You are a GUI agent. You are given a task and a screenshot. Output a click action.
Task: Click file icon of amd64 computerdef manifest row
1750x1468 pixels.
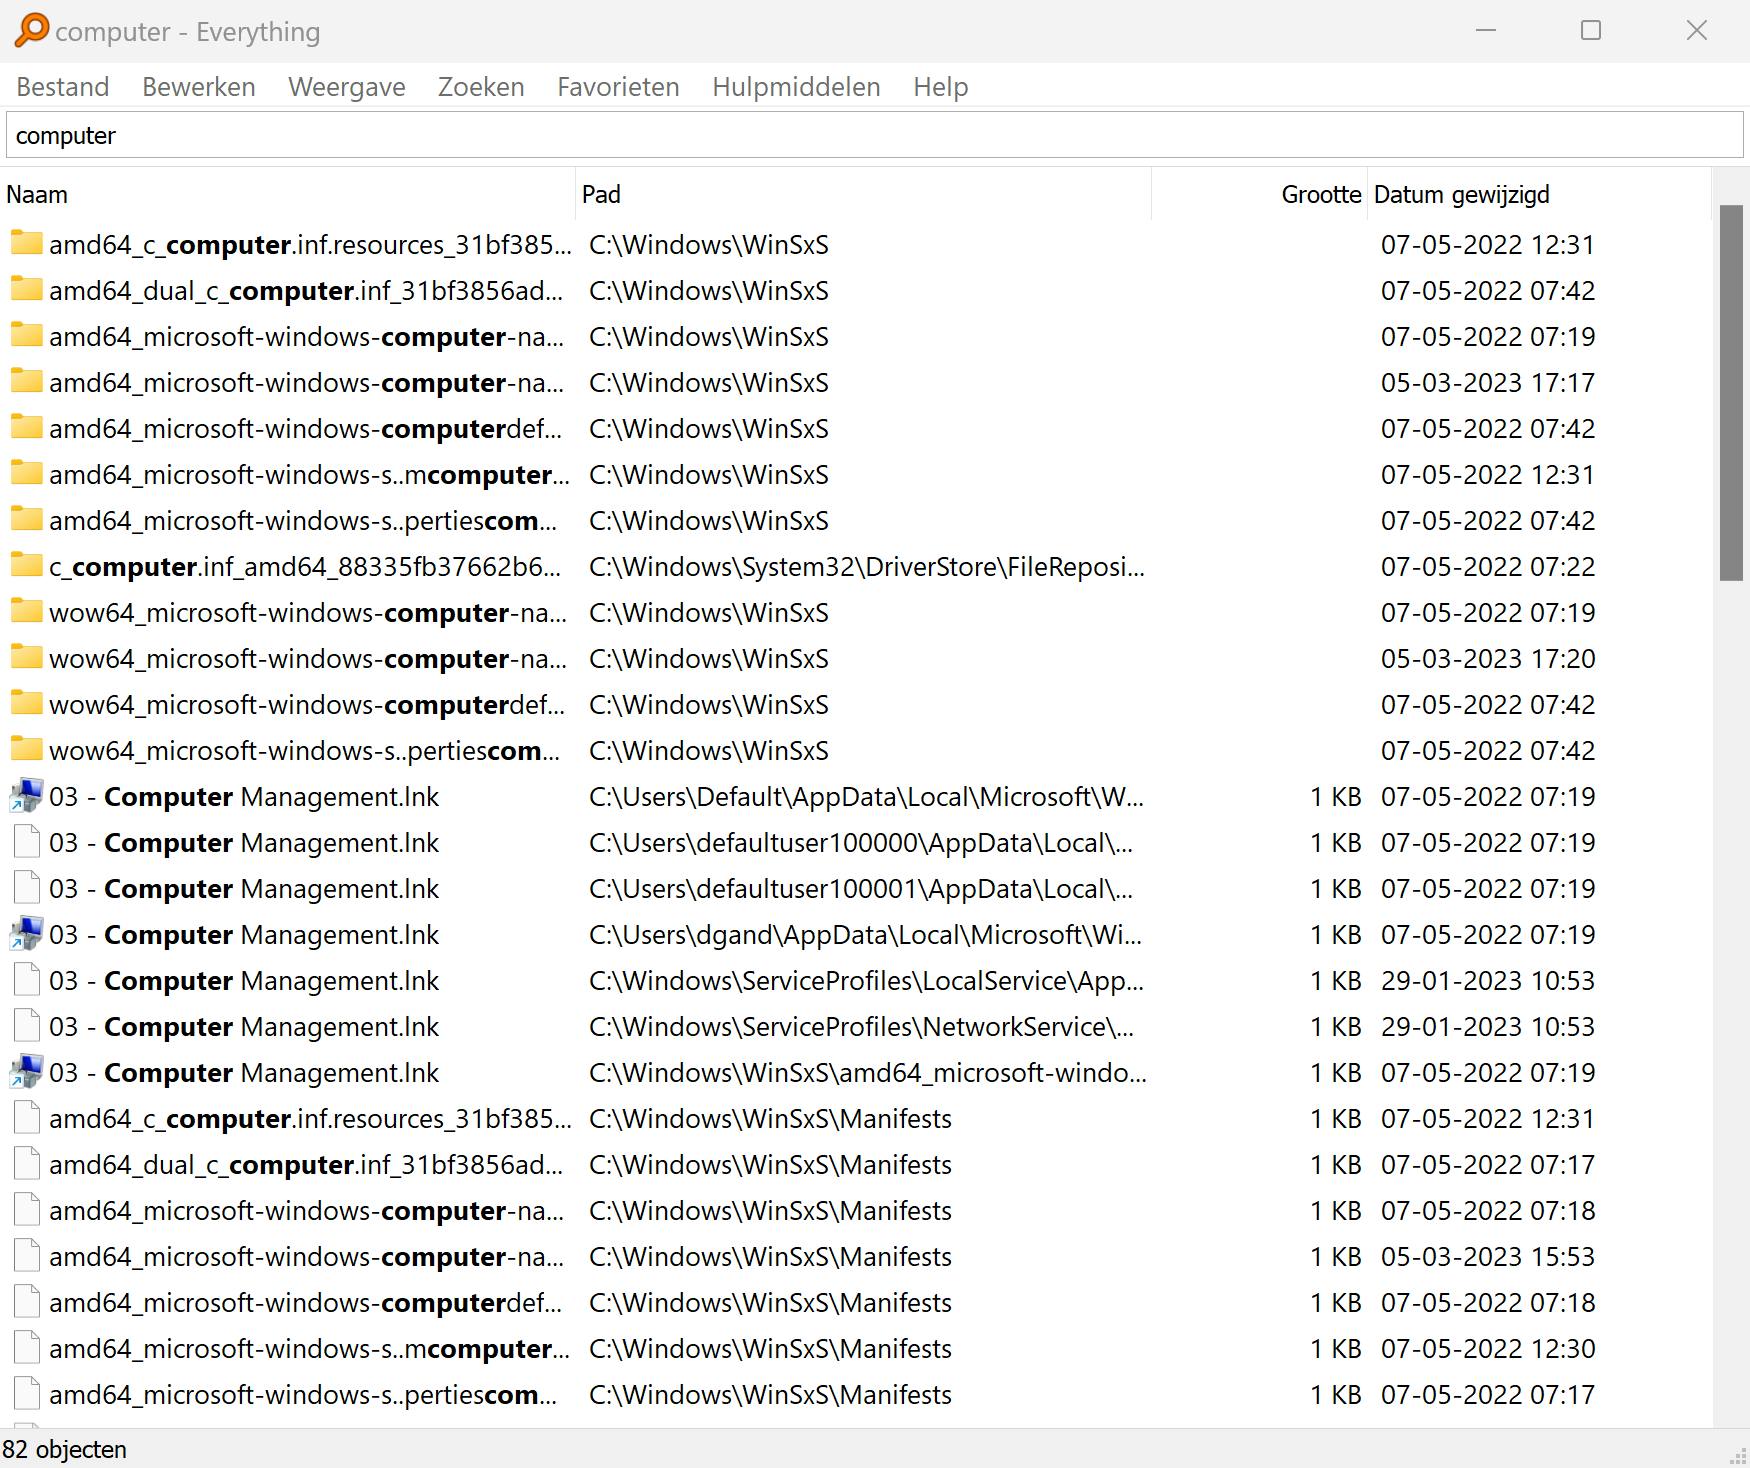click(26, 1302)
